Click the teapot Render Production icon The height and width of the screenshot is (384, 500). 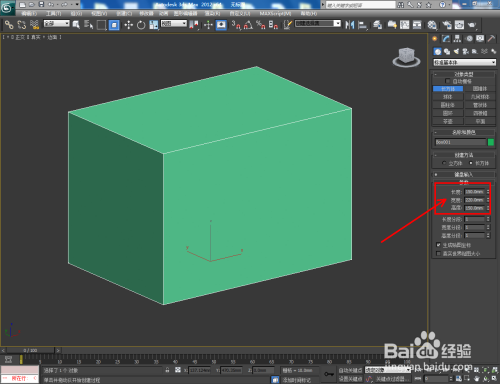pyautogui.click(x=472, y=25)
